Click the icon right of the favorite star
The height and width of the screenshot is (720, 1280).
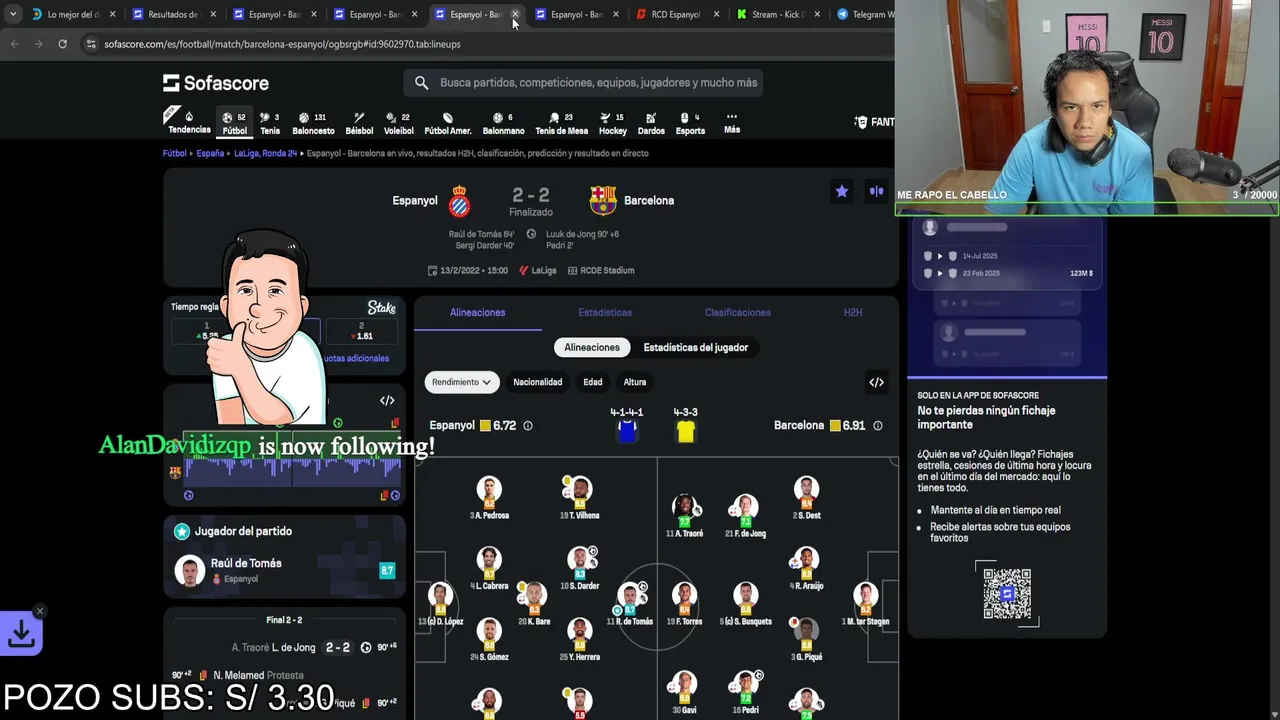[x=877, y=191]
